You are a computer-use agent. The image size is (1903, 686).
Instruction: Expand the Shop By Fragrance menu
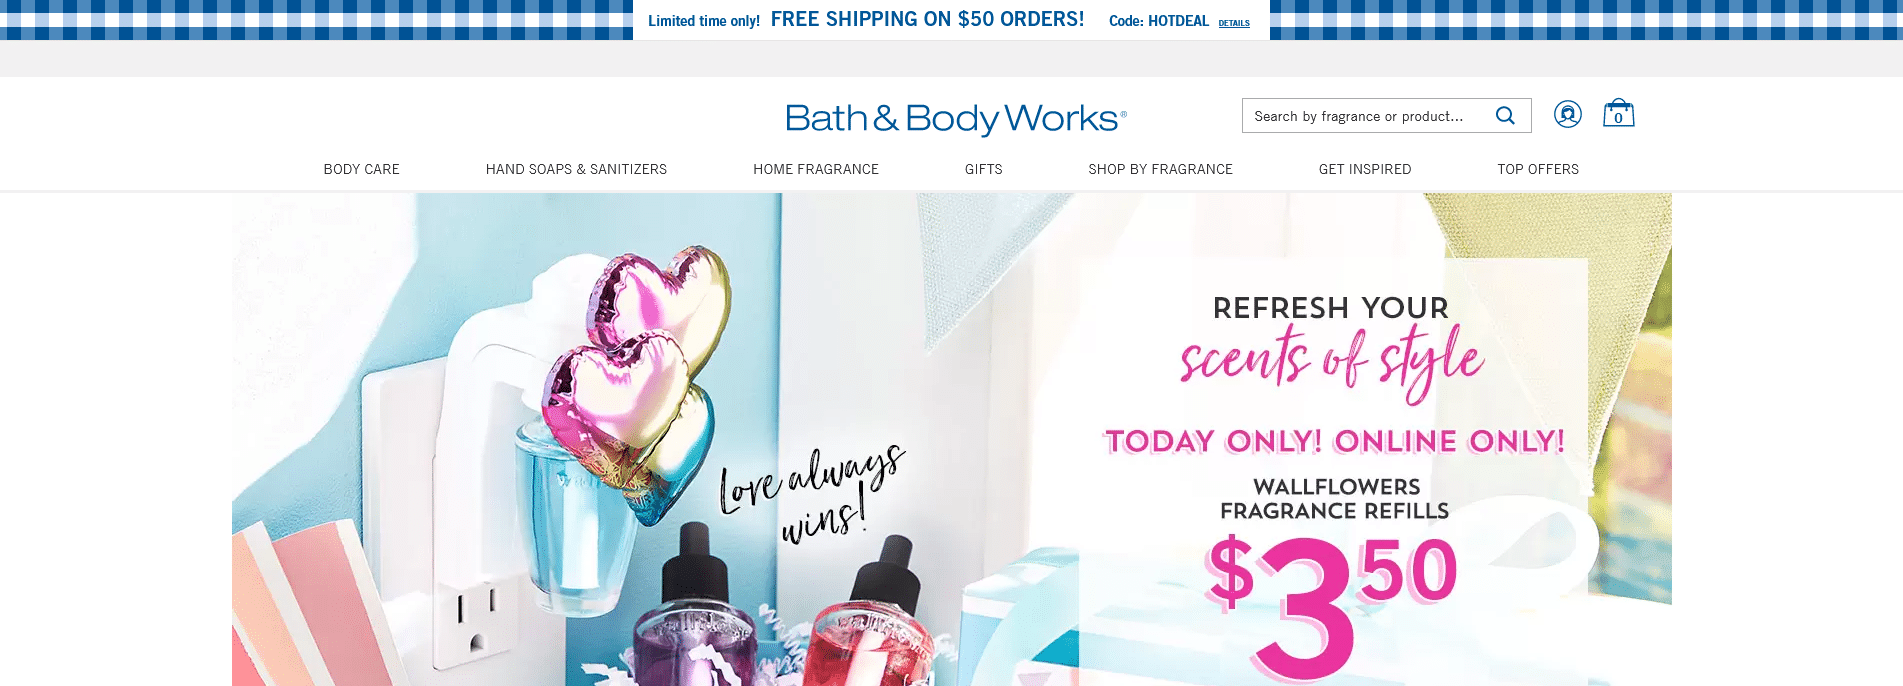1161,169
